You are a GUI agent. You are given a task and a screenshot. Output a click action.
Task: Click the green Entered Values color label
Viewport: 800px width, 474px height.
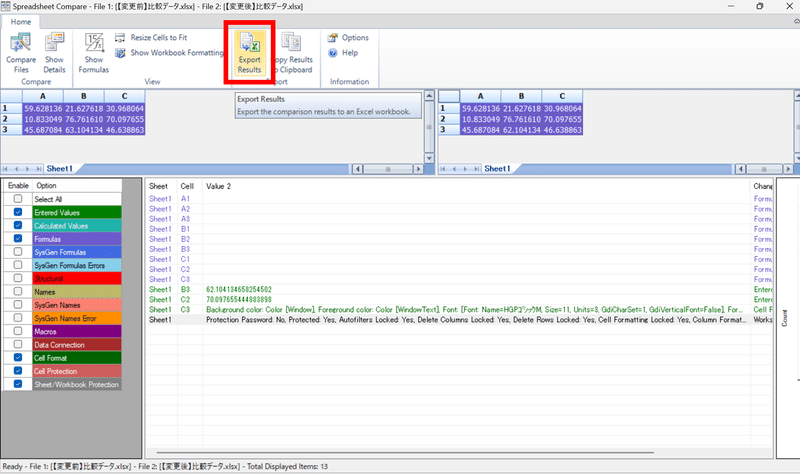point(77,213)
